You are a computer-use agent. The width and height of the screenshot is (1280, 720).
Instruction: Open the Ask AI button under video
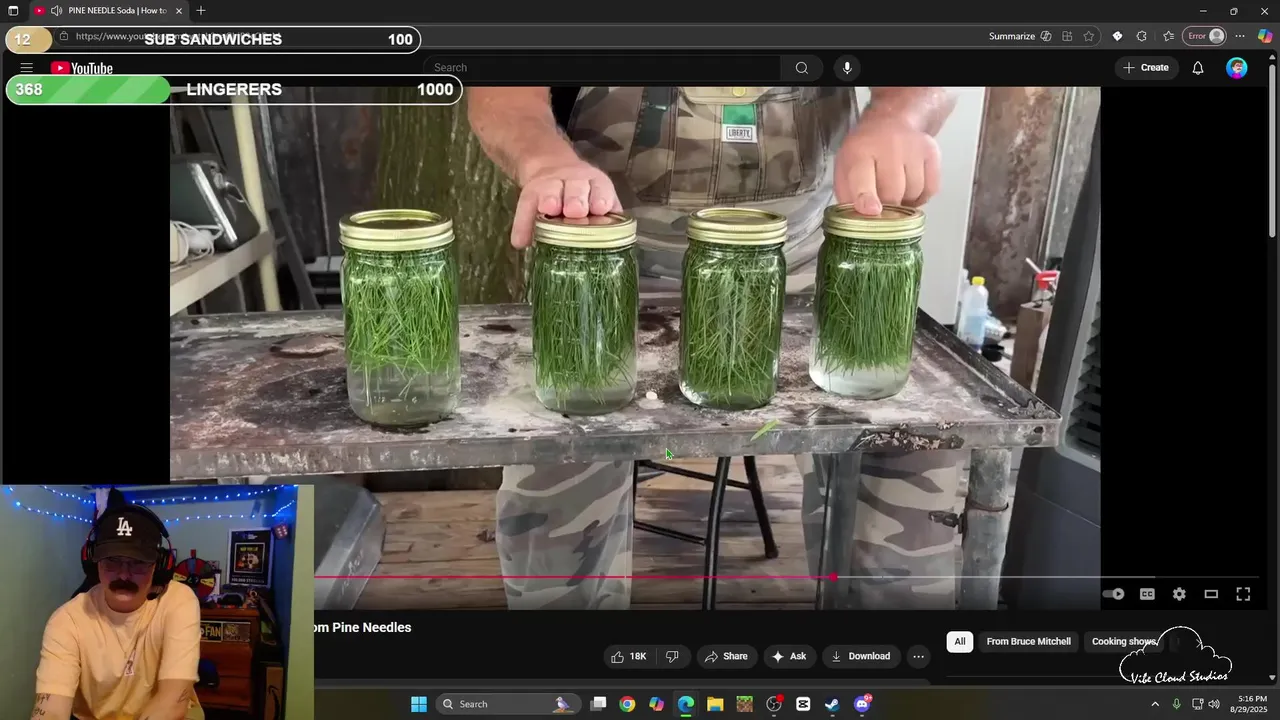(788, 656)
